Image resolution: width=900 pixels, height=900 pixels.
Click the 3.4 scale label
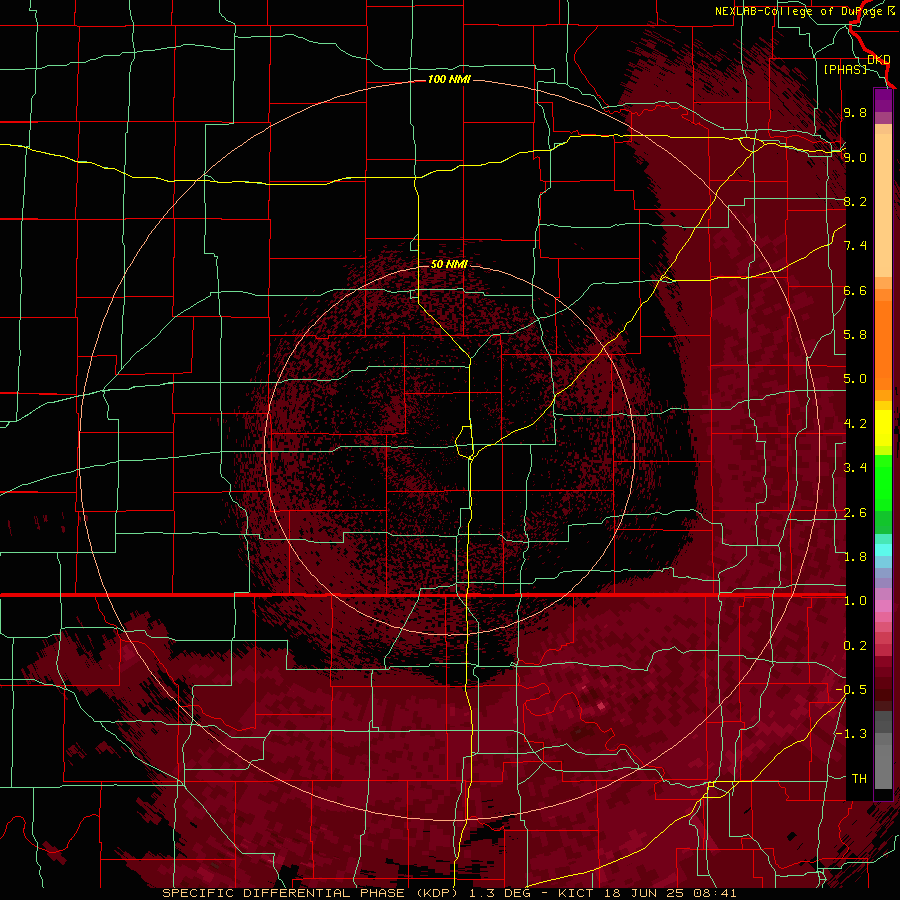(855, 468)
